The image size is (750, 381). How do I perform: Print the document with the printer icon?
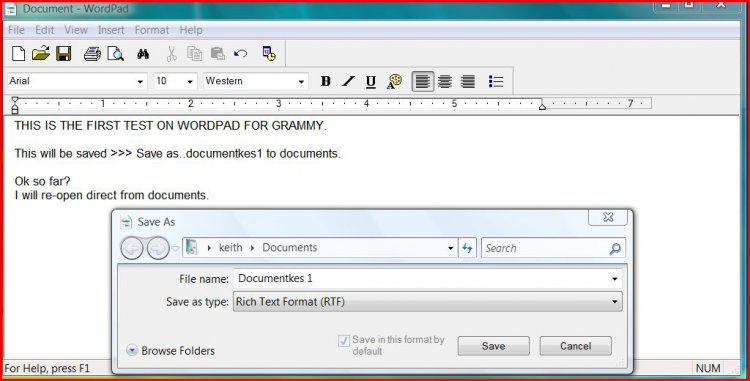point(92,54)
